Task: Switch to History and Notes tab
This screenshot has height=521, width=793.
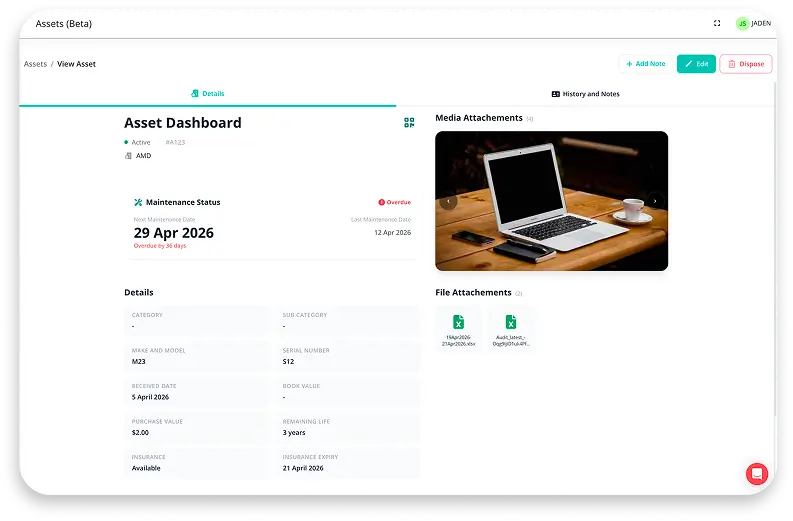Action: click(585, 94)
